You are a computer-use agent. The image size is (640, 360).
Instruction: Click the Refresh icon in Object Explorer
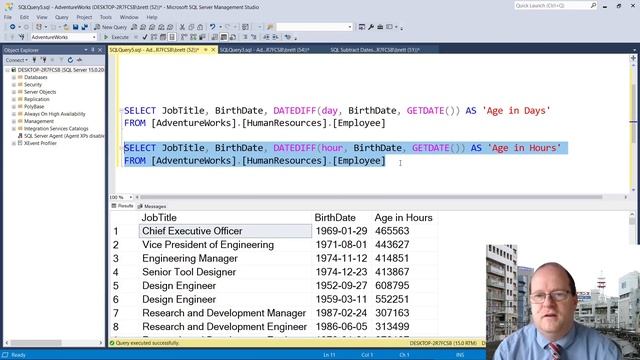point(70,60)
